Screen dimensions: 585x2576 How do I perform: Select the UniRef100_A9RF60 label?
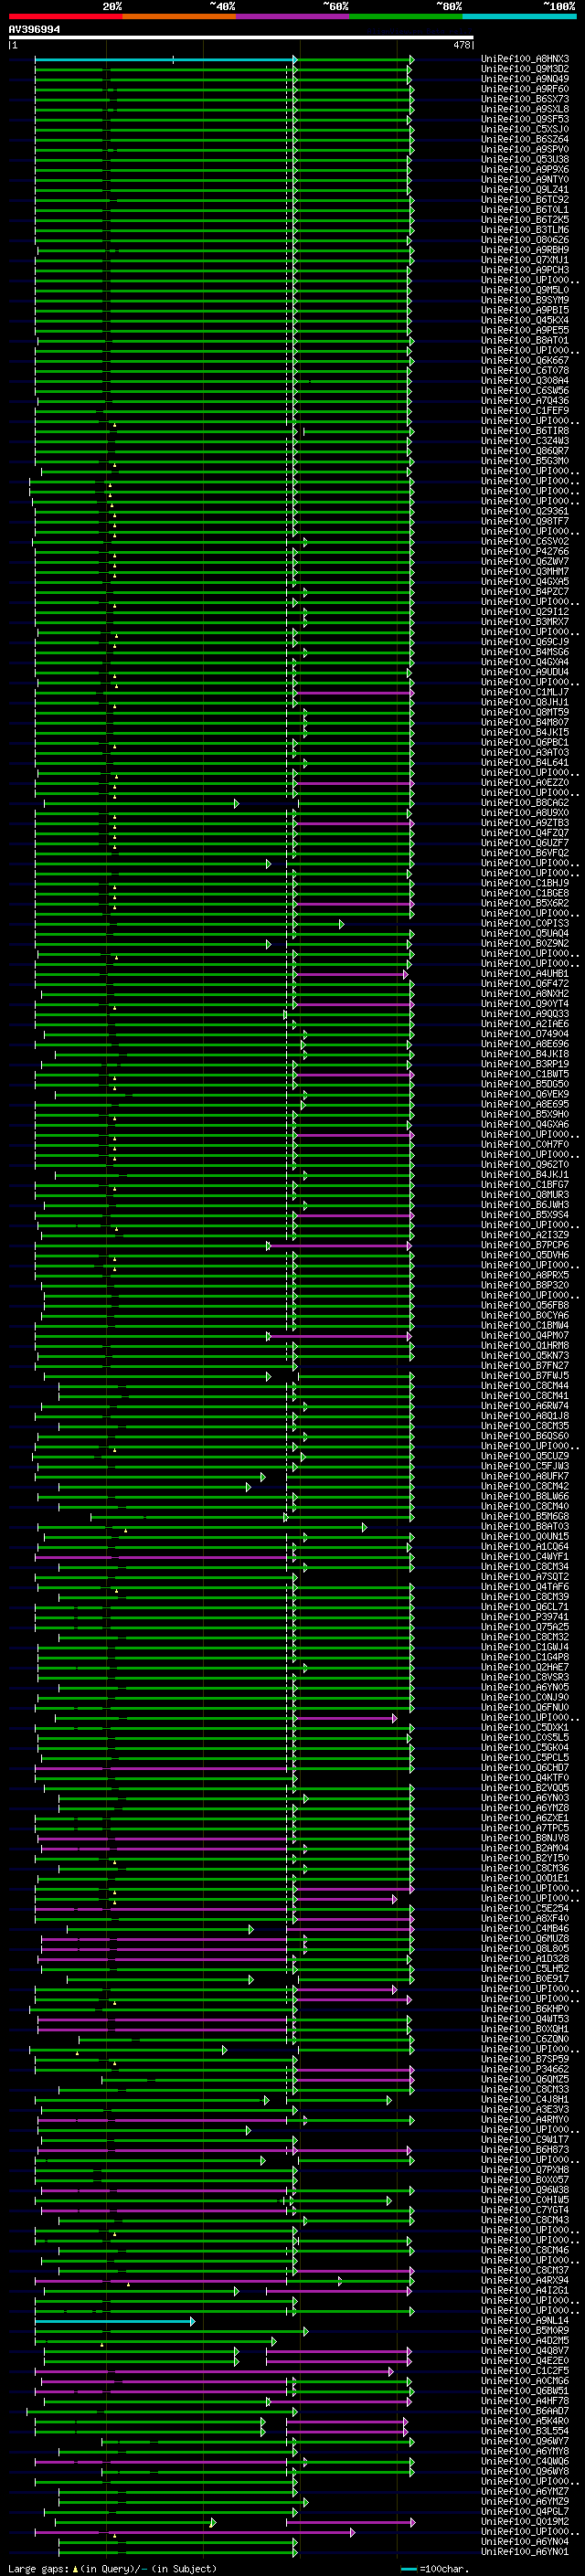tap(525, 89)
